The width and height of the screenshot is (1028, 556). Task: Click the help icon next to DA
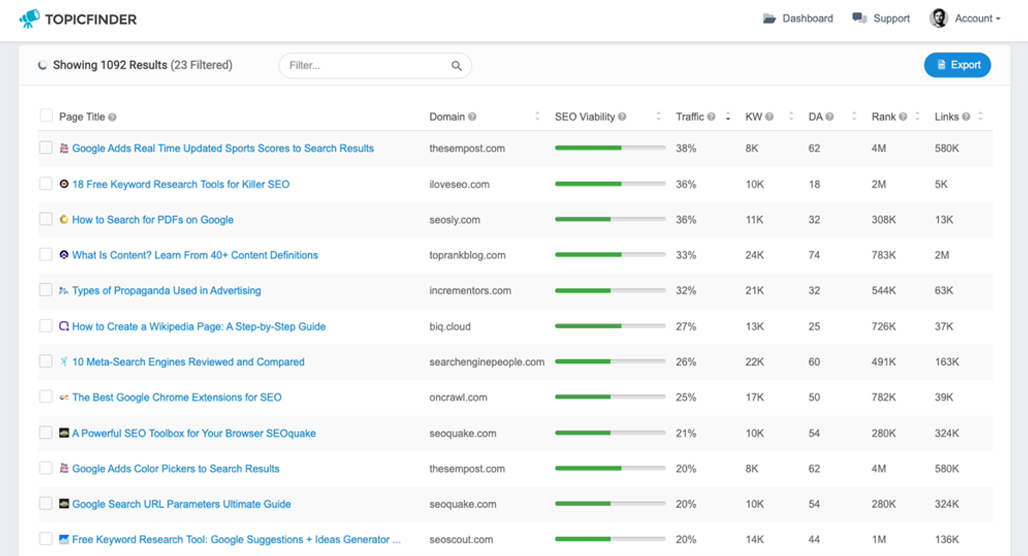[829, 117]
